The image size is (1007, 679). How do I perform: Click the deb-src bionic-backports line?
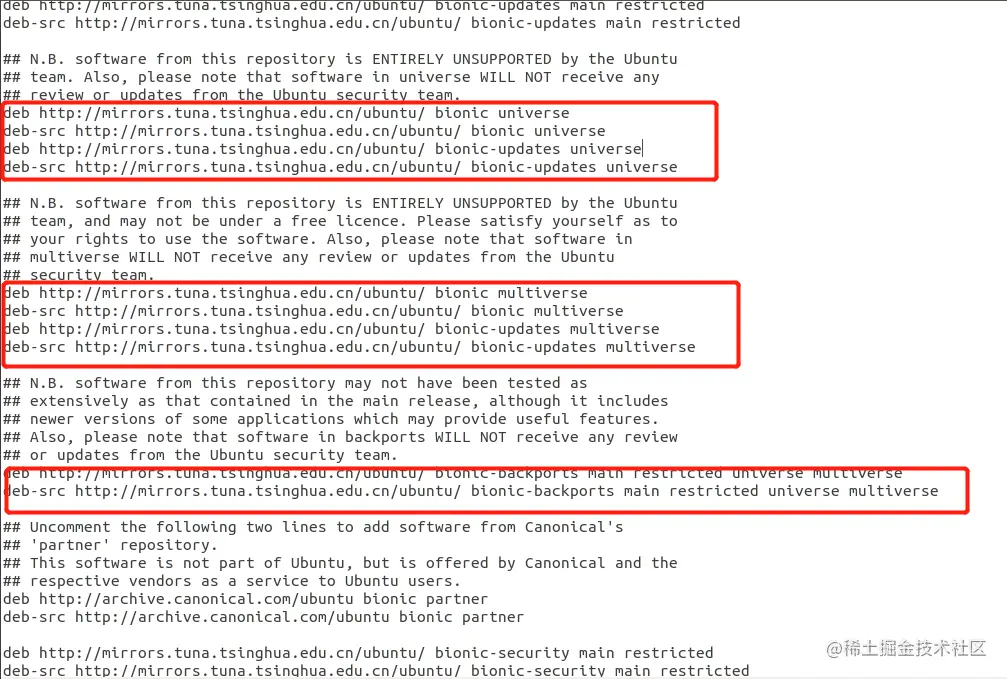coord(470,491)
